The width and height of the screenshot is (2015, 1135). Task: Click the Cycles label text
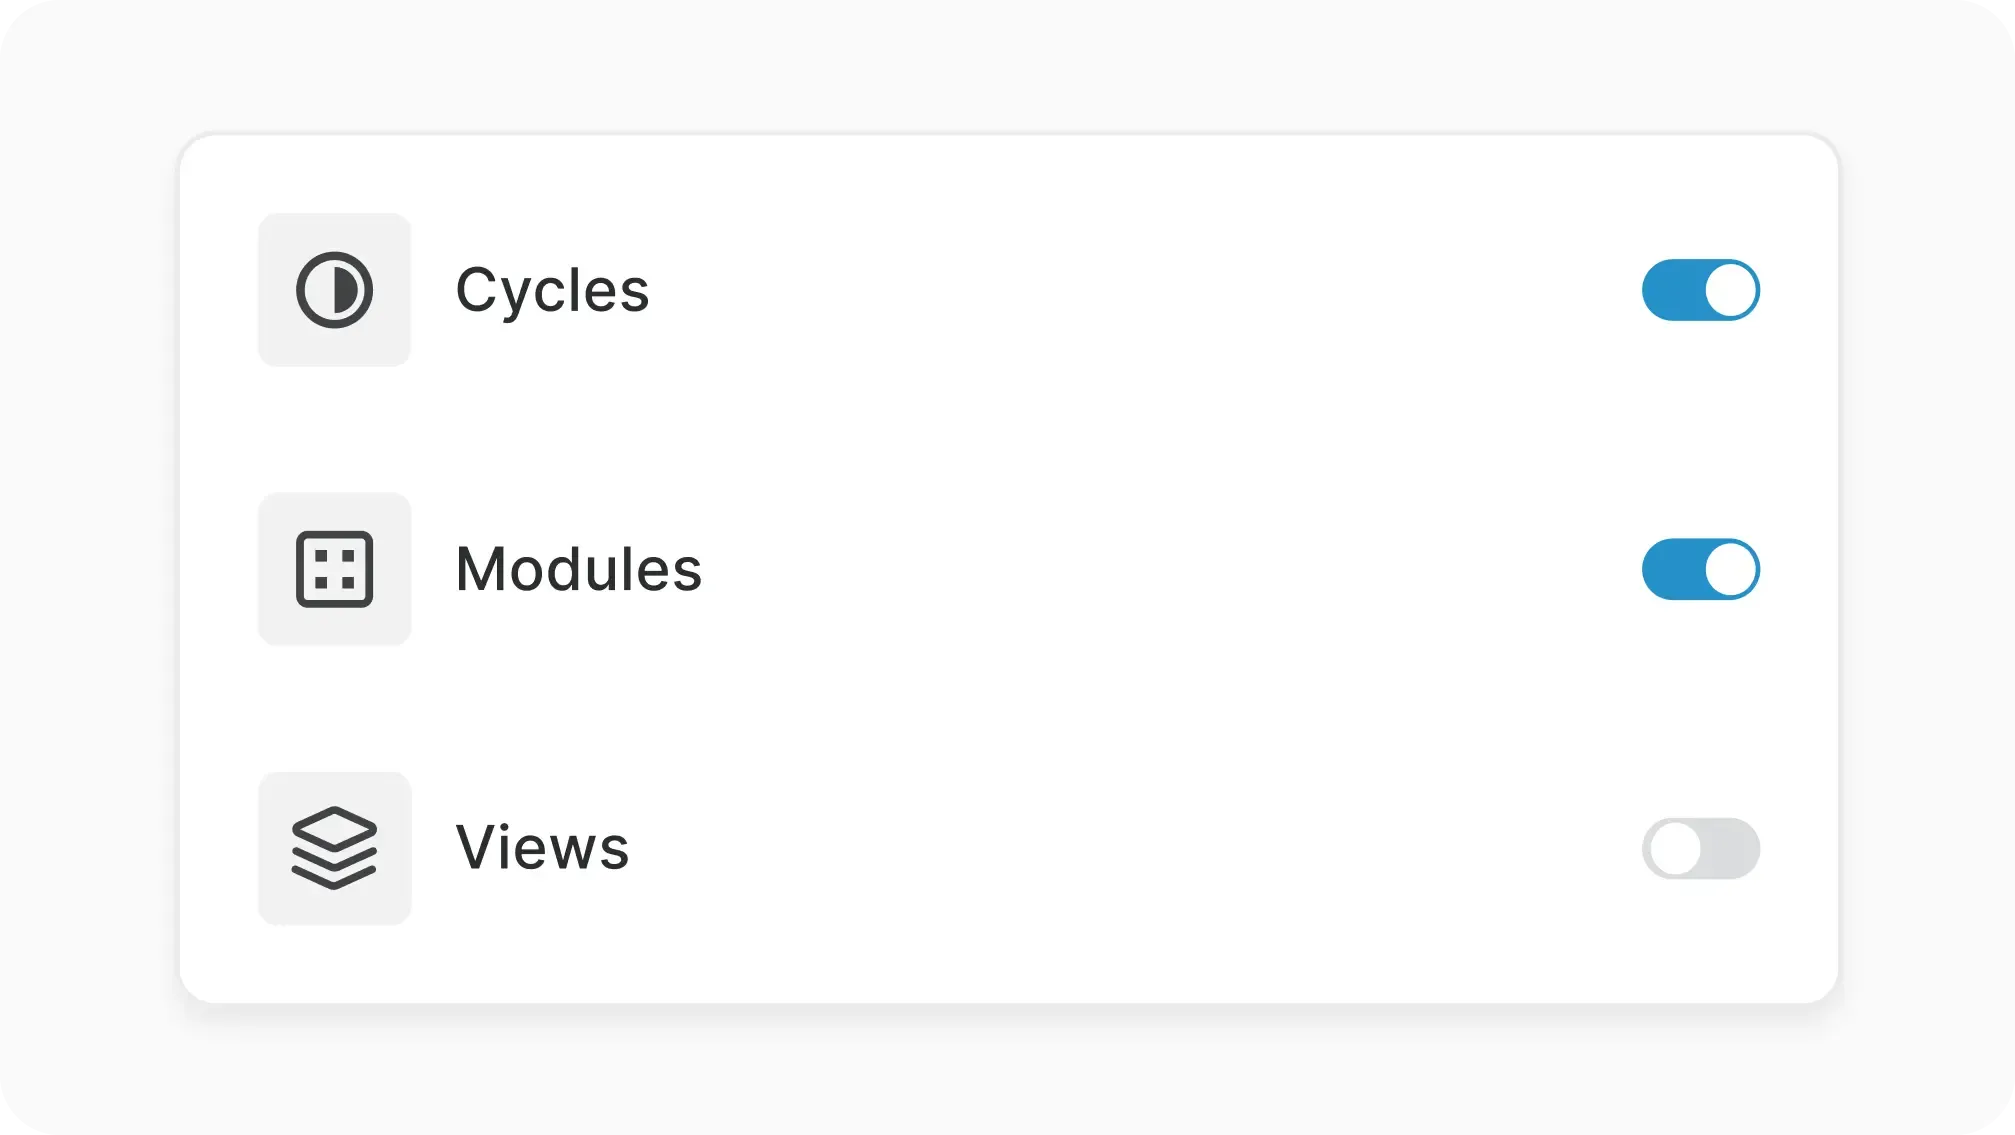click(x=552, y=290)
